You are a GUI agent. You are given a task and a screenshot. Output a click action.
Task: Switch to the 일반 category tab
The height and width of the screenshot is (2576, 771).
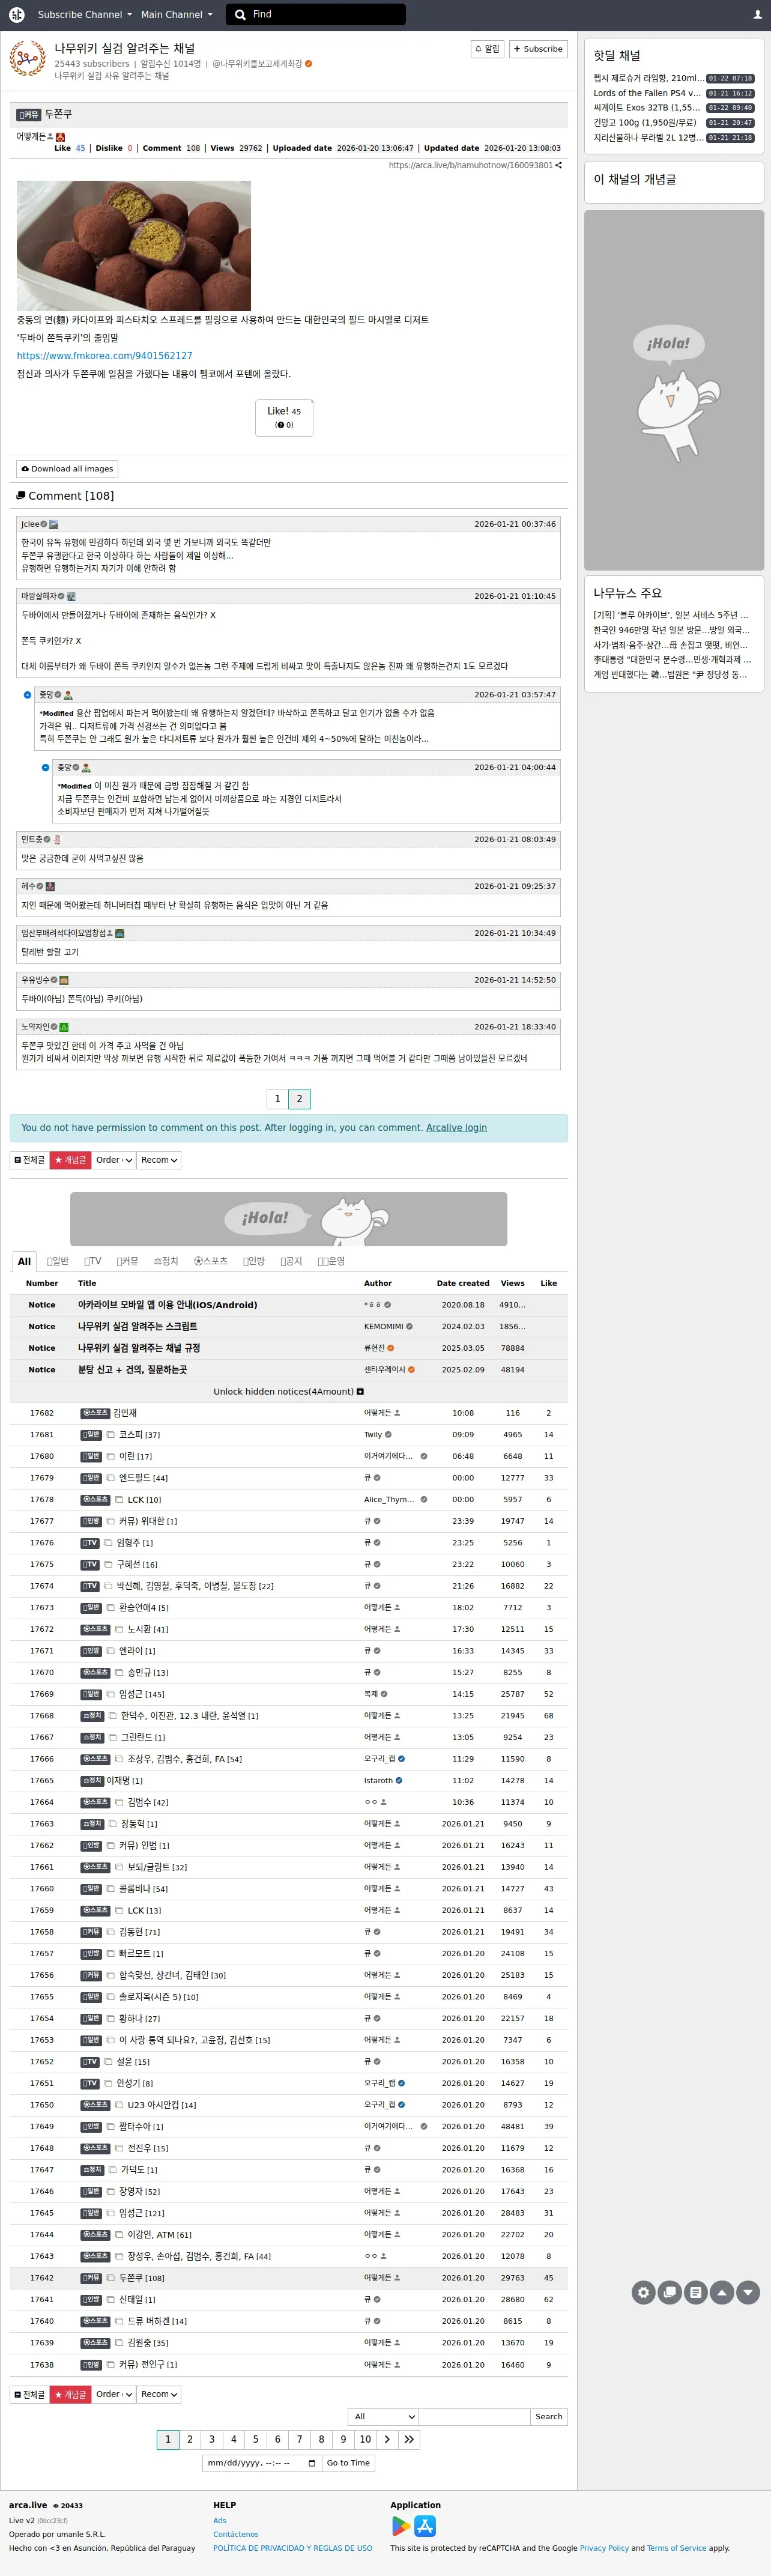point(58,1262)
